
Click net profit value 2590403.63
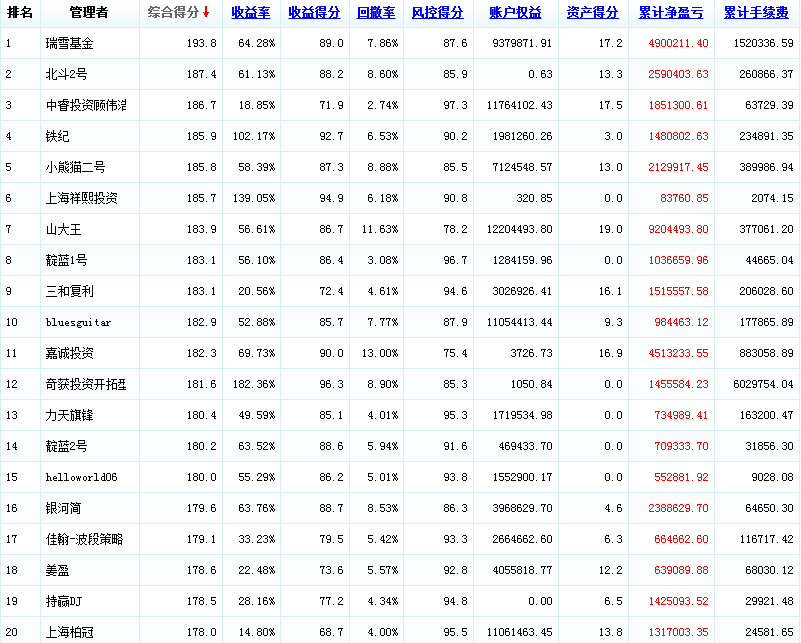[x=678, y=74]
